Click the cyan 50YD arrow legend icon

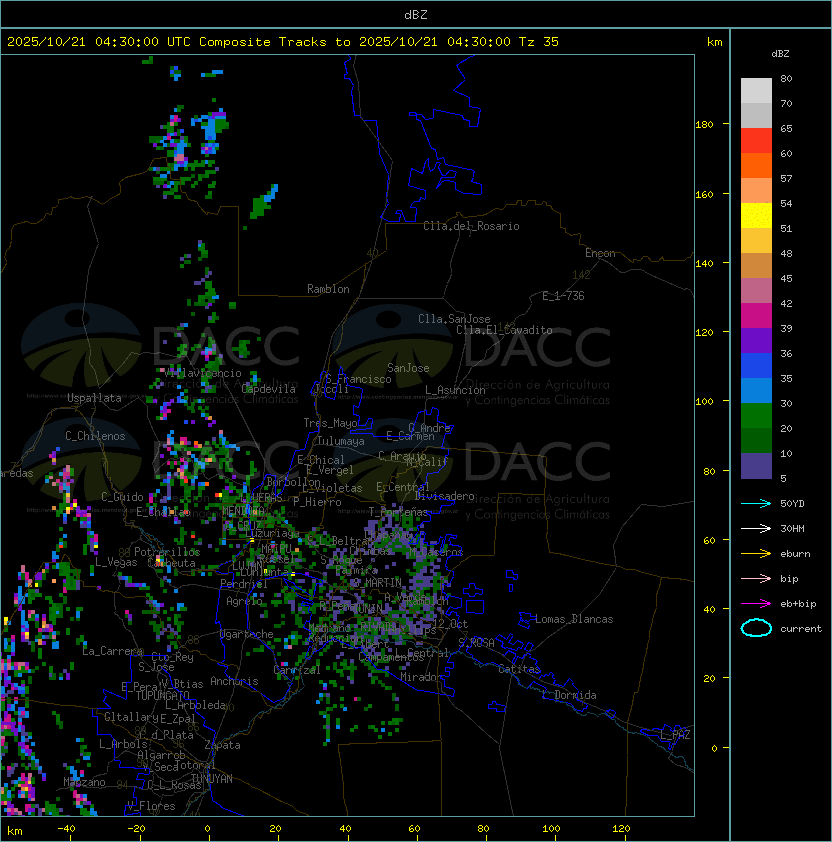(756, 503)
